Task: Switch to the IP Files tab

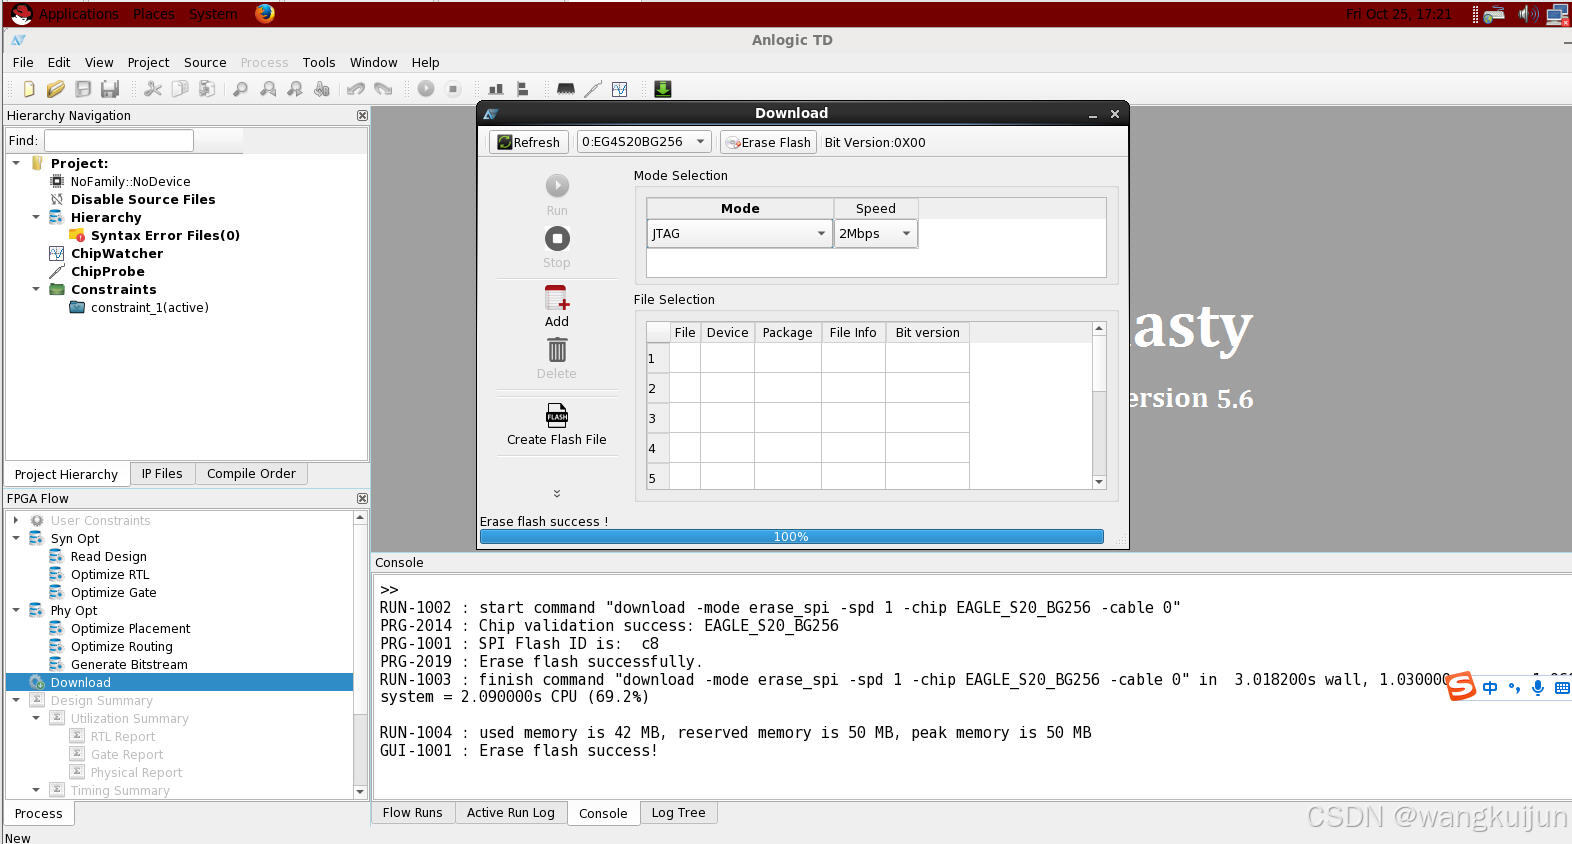Action: pyautogui.click(x=162, y=474)
